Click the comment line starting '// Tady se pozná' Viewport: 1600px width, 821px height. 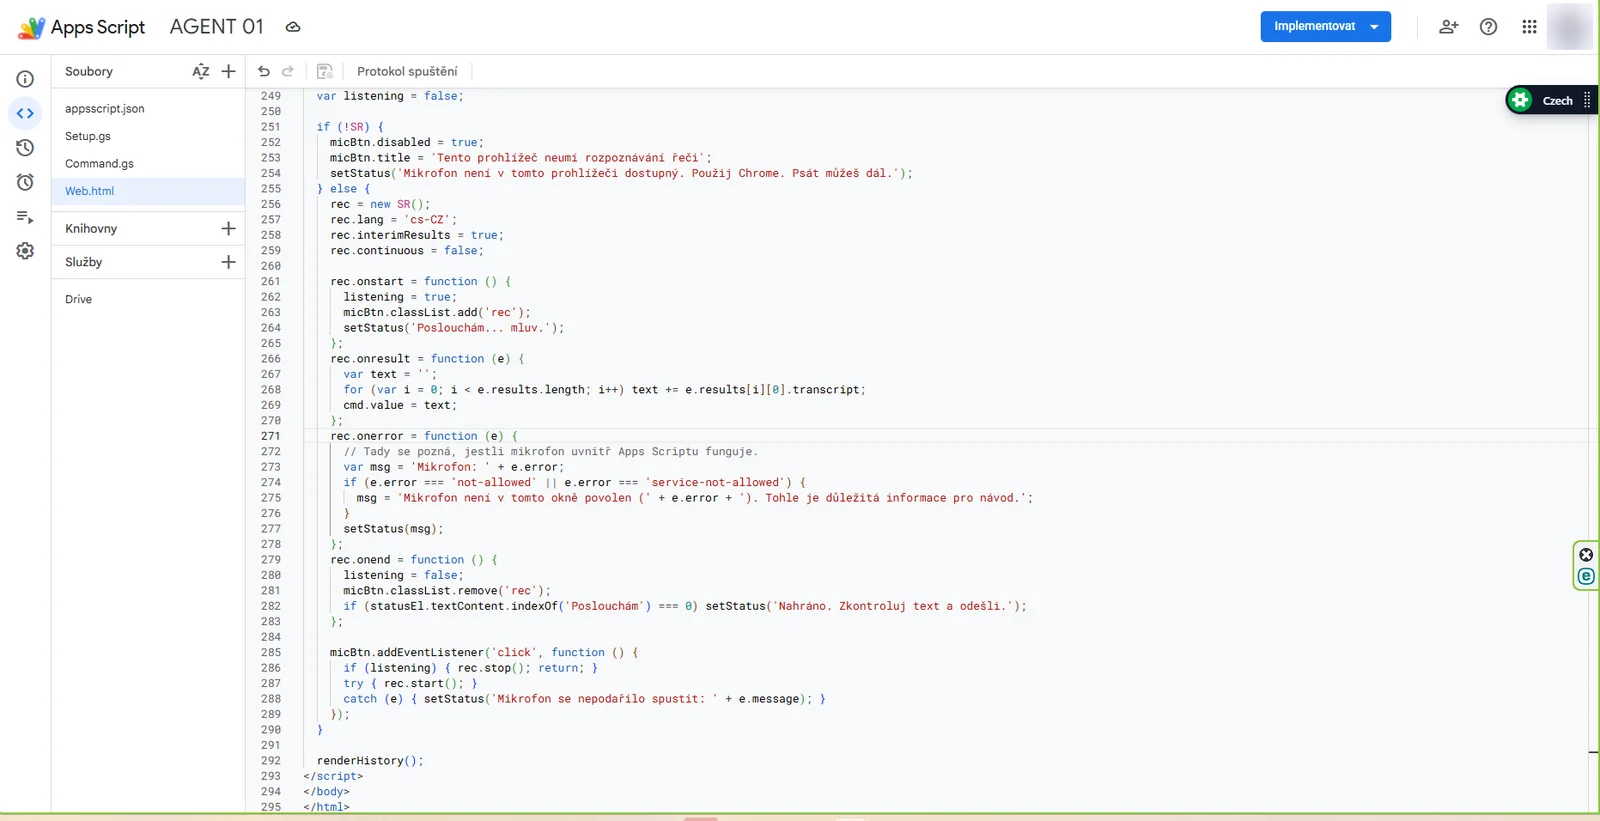click(x=551, y=451)
